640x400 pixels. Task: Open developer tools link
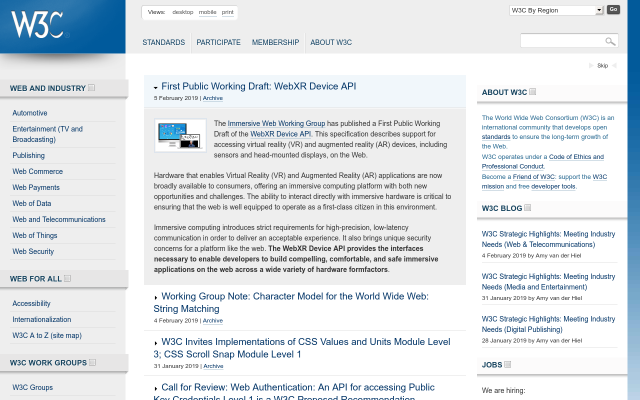click(553, 187)
